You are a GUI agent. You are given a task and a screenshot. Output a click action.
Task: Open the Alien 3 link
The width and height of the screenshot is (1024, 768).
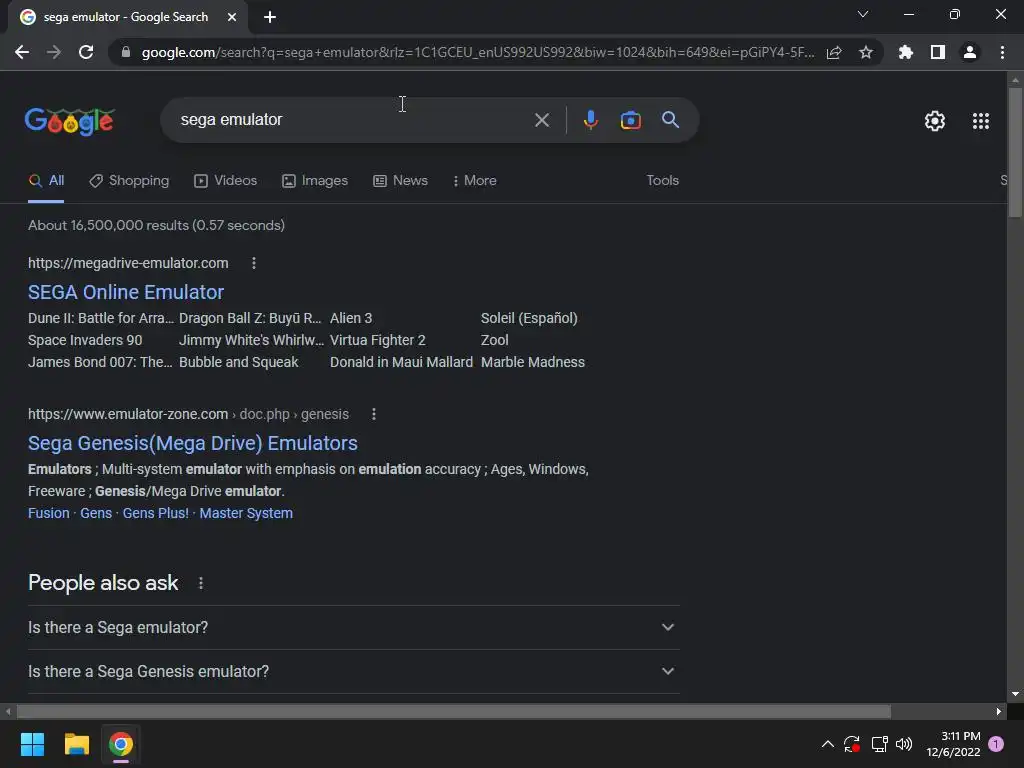pos(351,318)
